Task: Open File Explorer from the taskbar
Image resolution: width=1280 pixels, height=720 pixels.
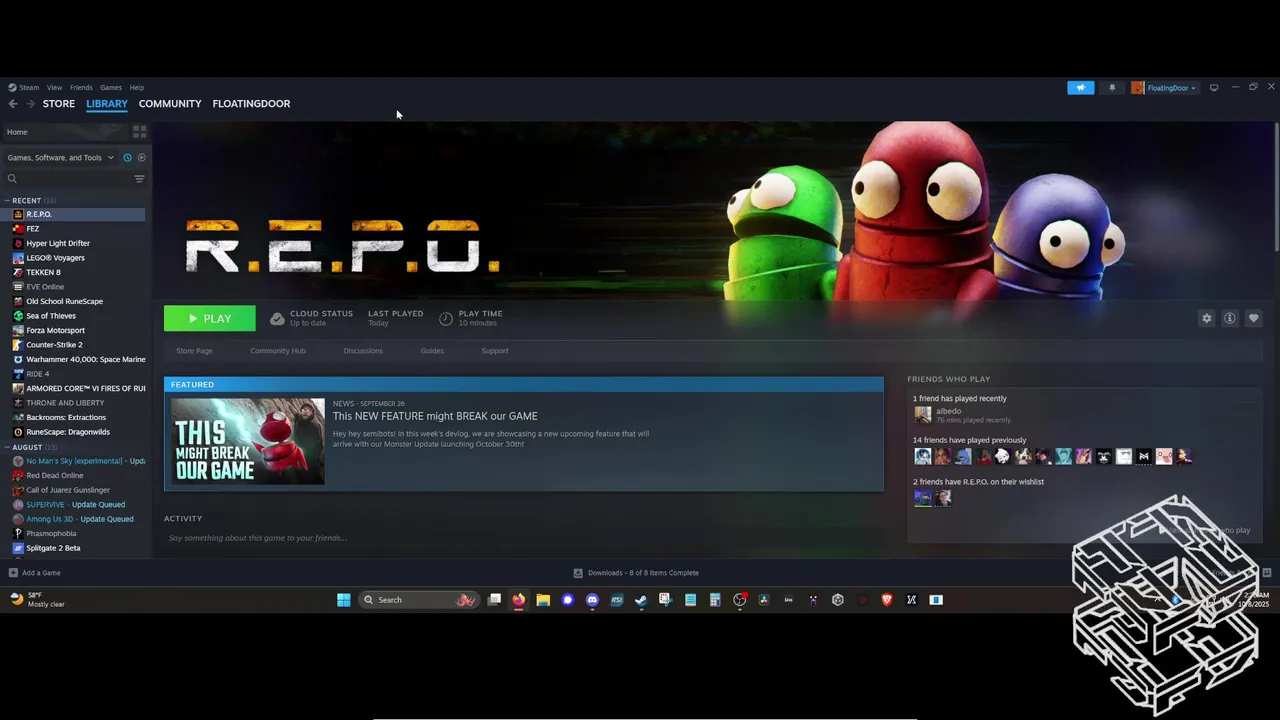Action: pyautogui.click(x=543, y=600)
